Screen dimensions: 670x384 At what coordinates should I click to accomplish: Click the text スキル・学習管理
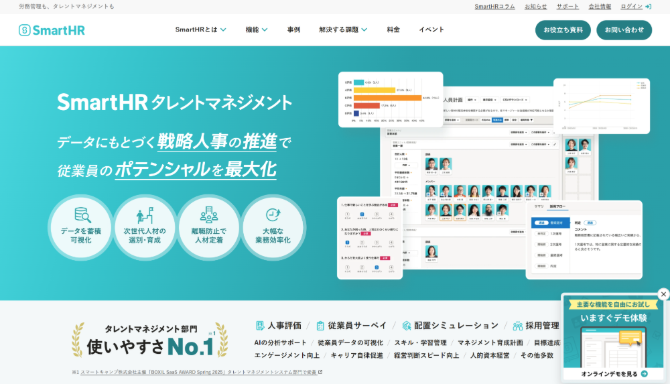[x=420, y=343]
